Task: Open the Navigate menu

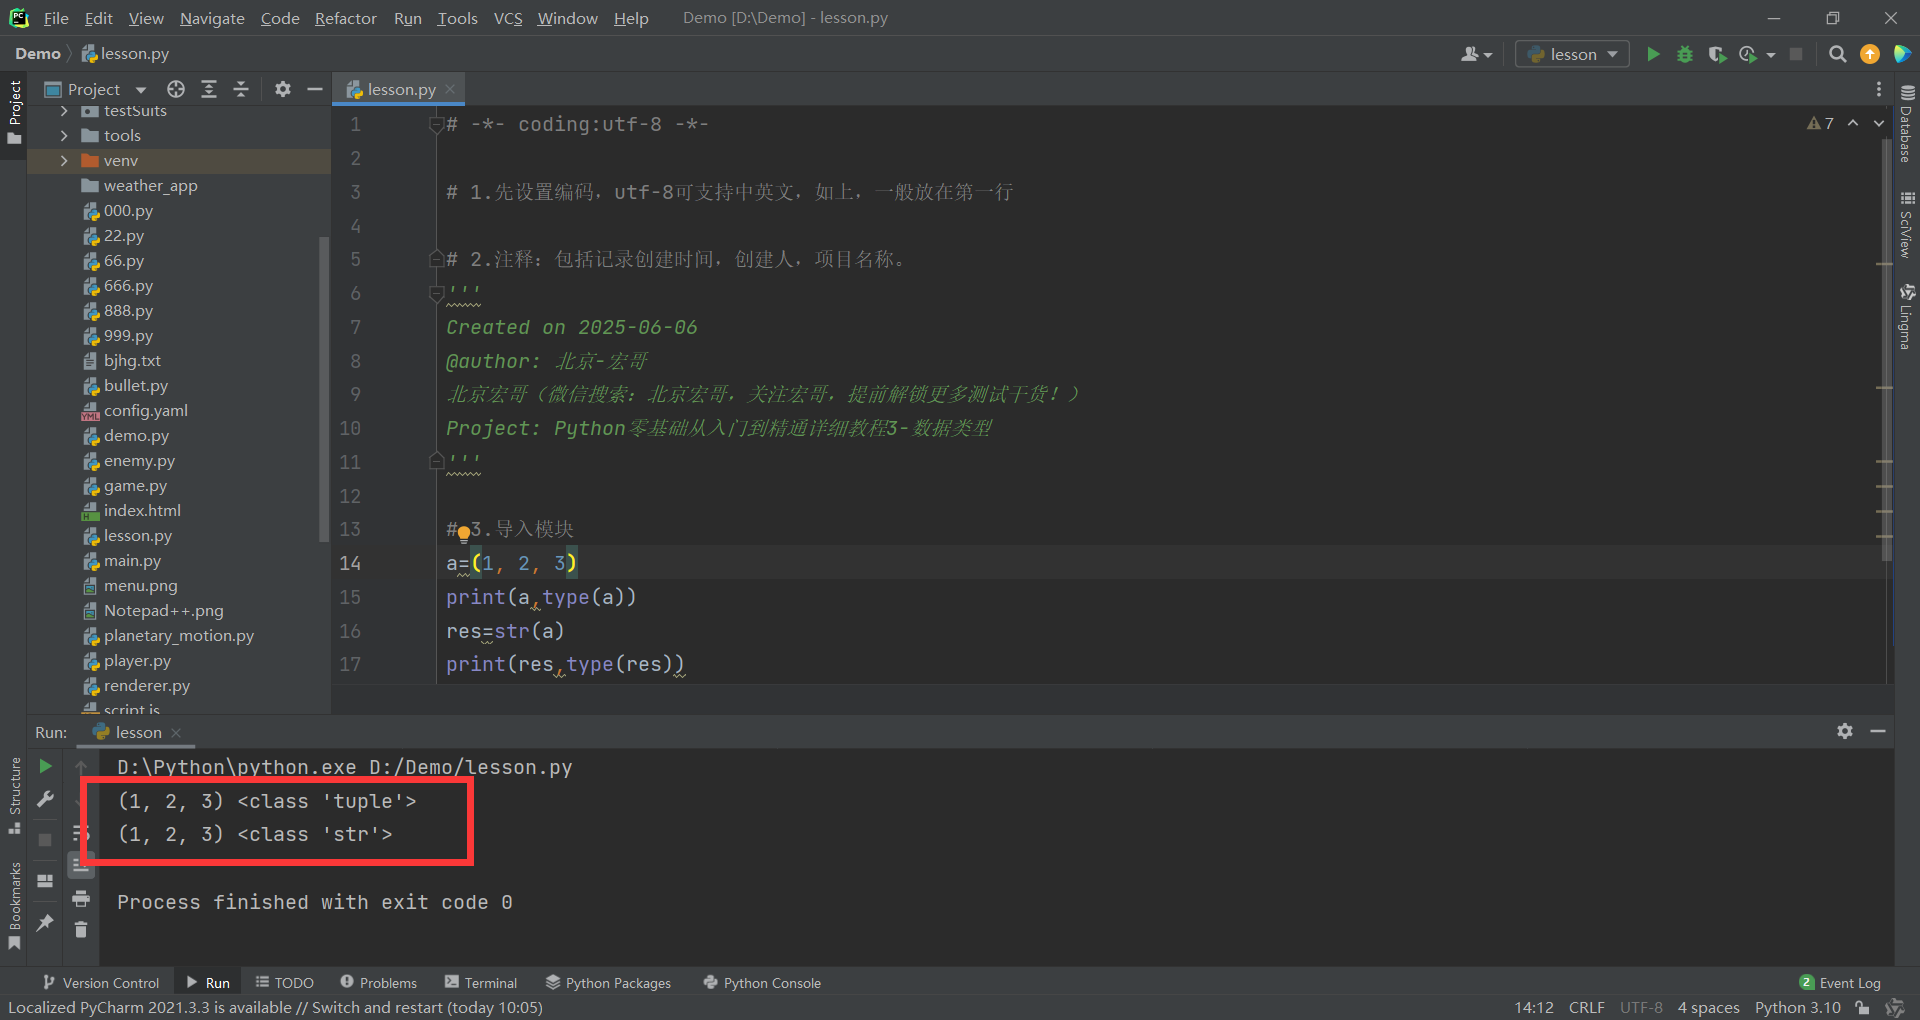Action: point(212,18)
